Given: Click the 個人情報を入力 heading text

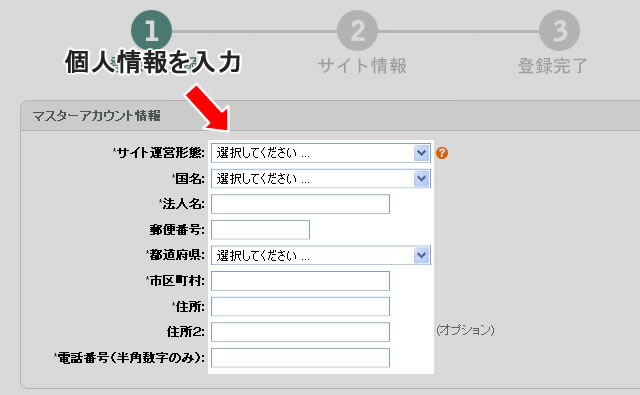Looking at the screenshot, I should (153, 62).
